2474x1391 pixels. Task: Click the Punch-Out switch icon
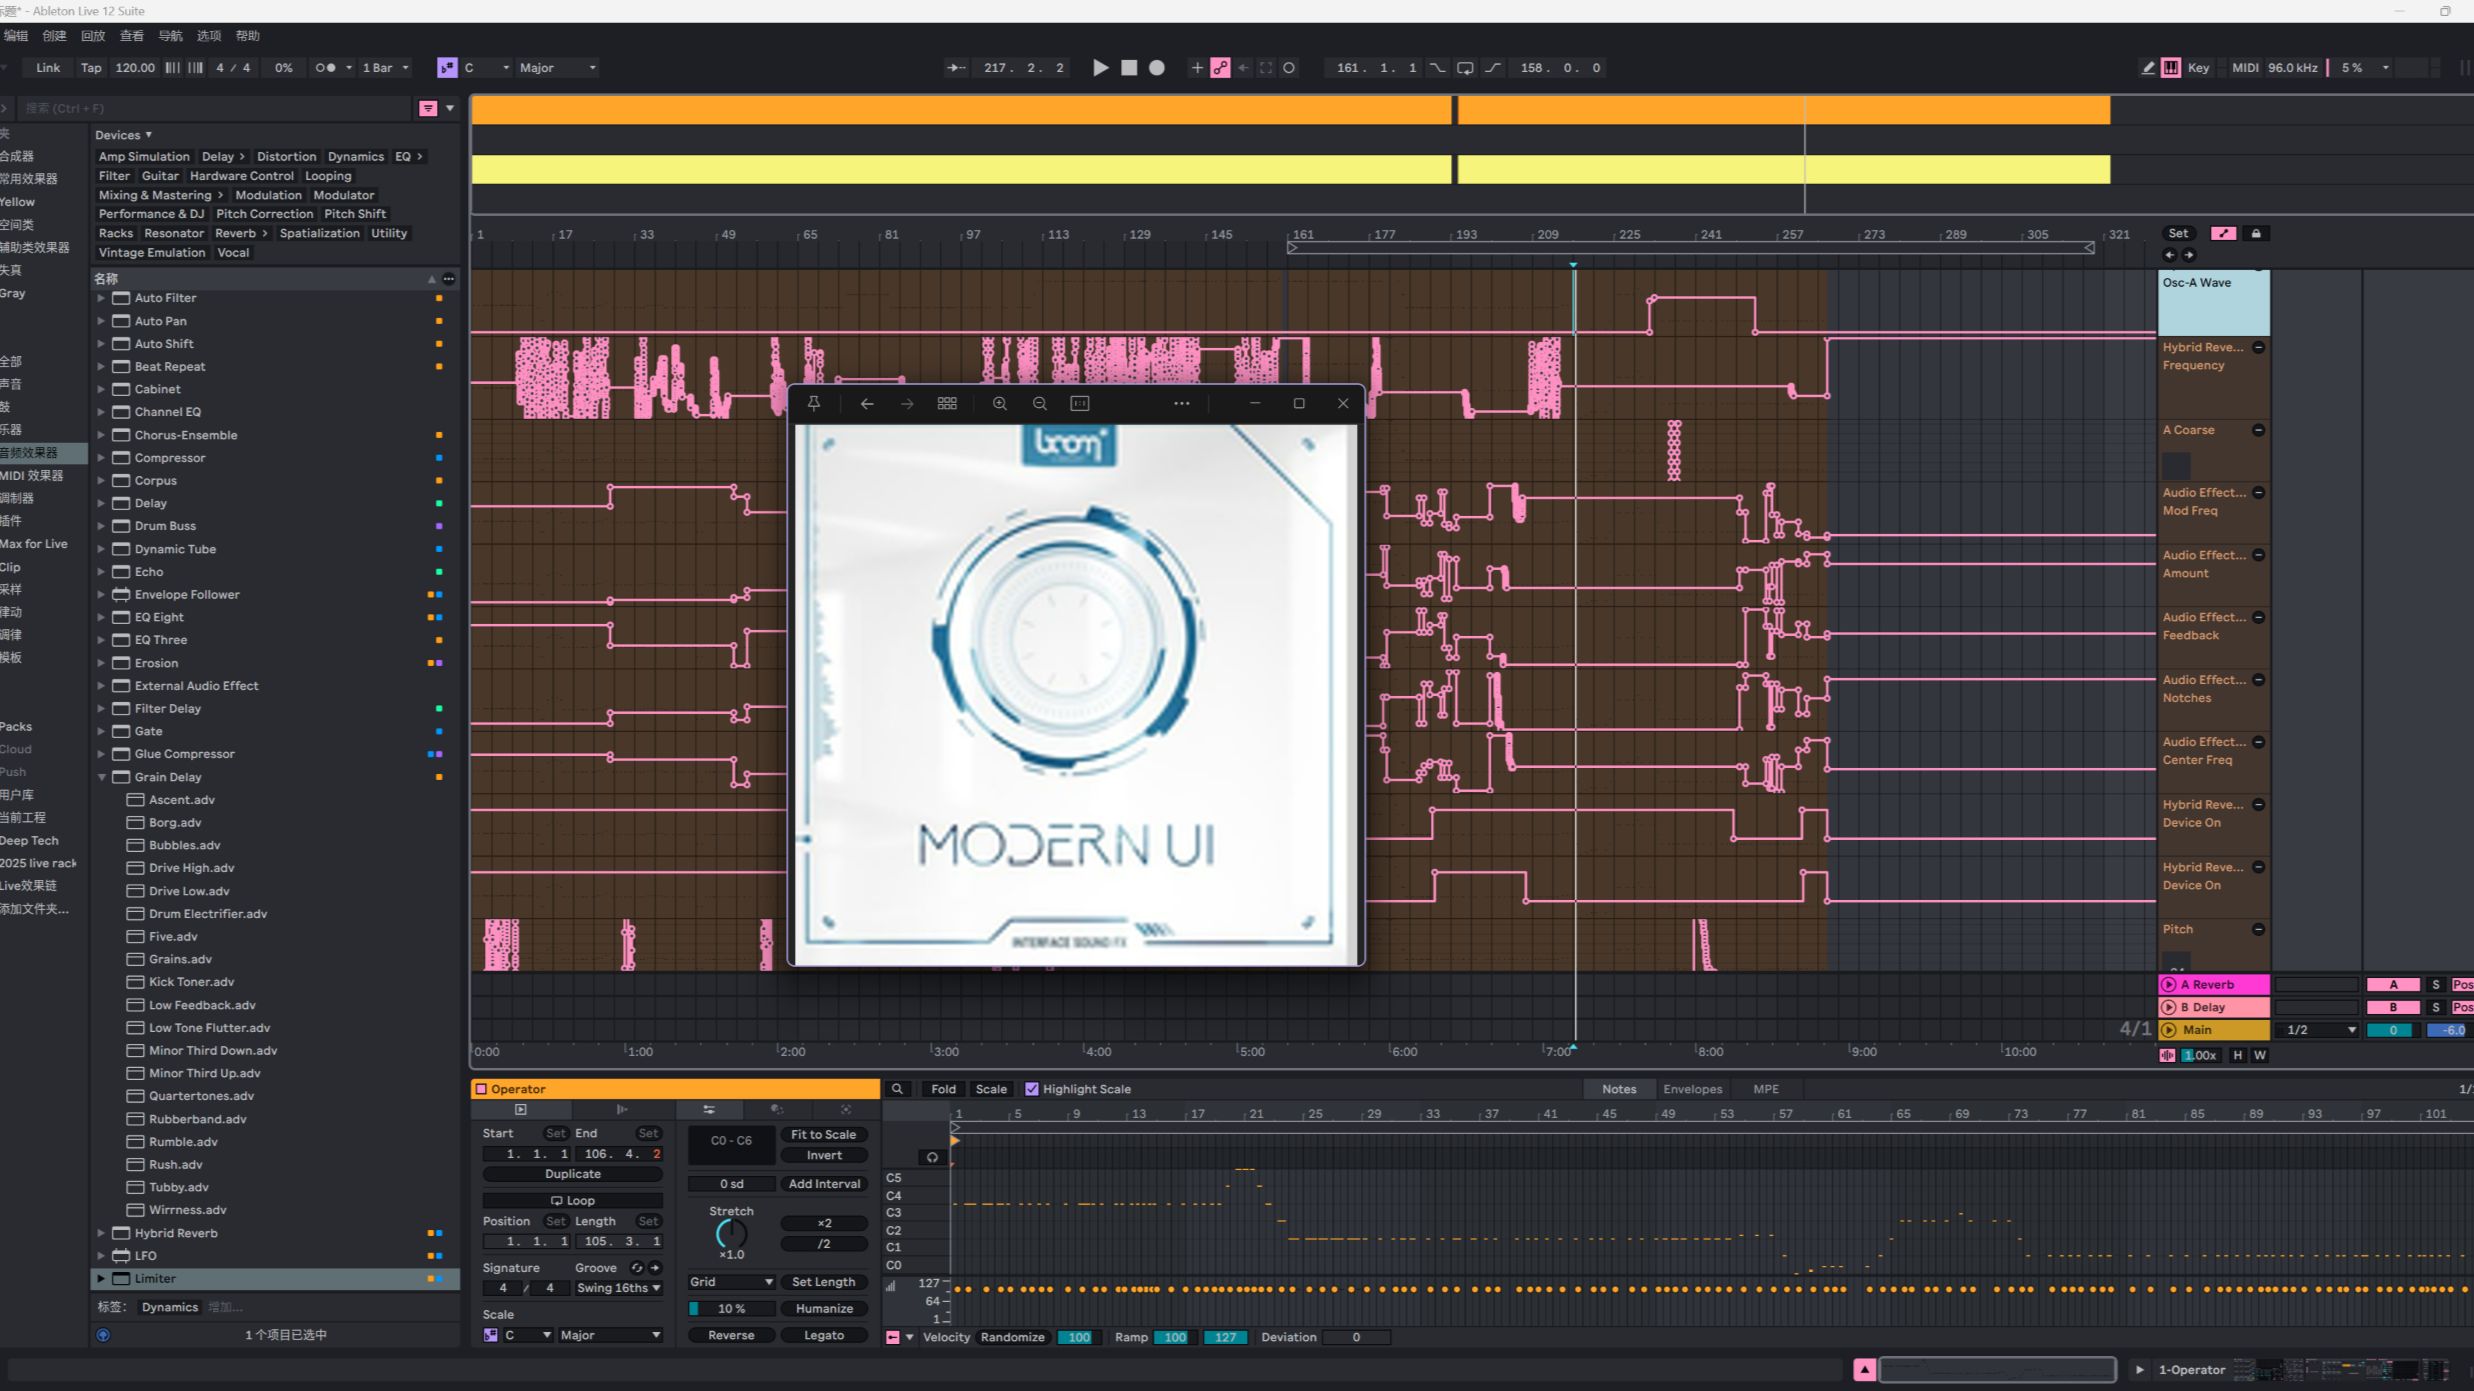click(1493, 68)
